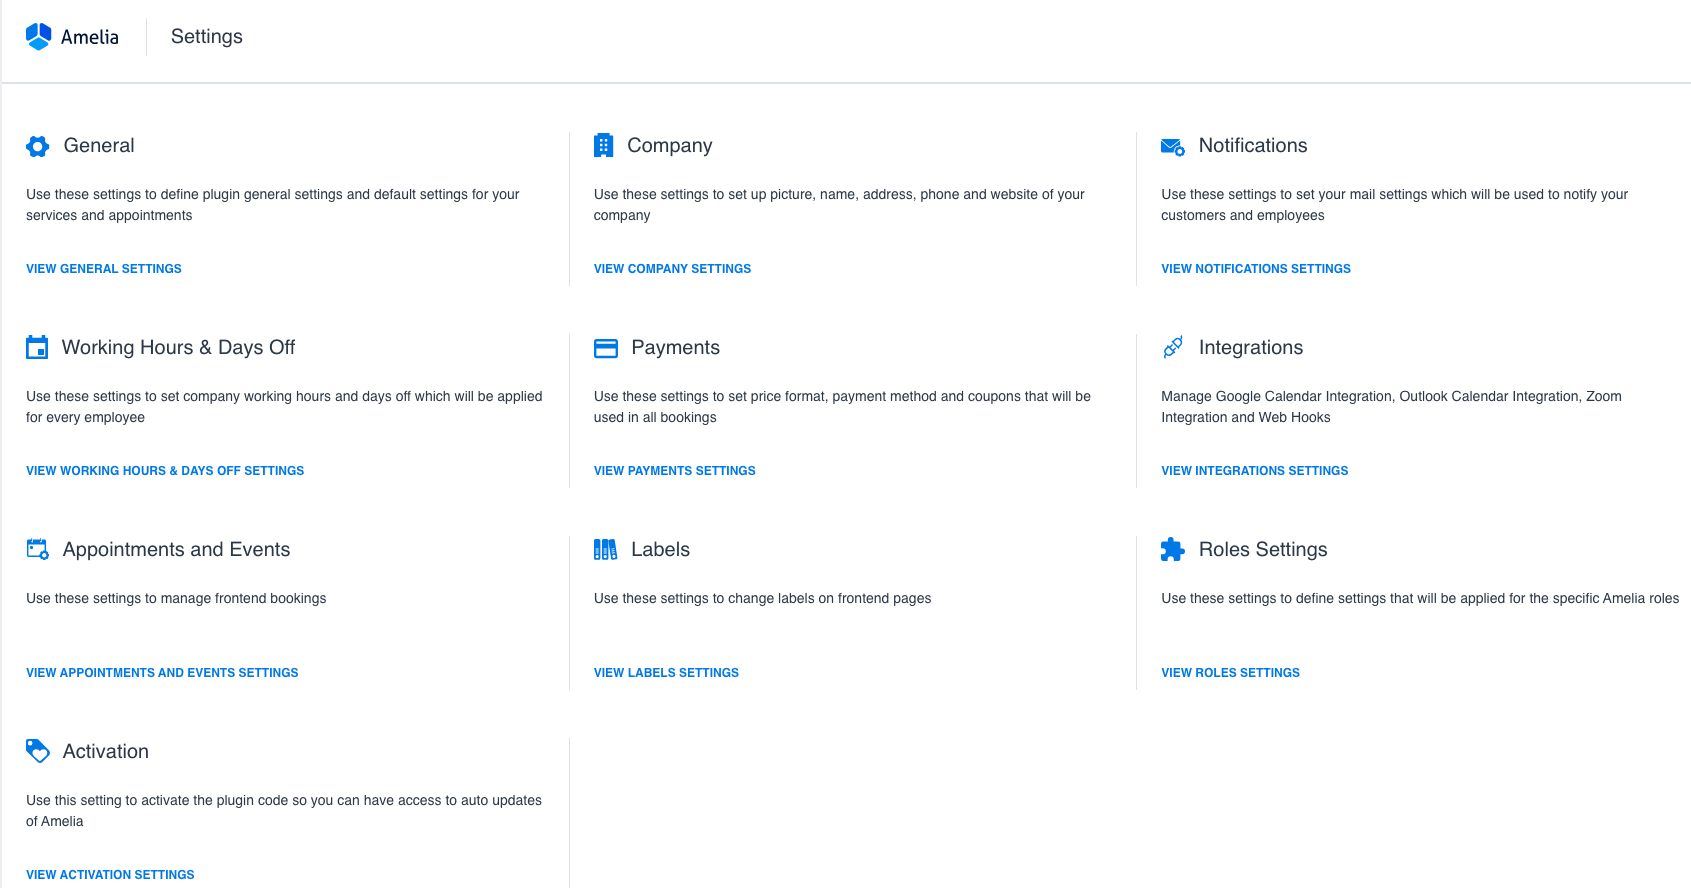Click the Roles Settings heading
Viewport: 1691px width, 888px height.
coord(1263,550)
